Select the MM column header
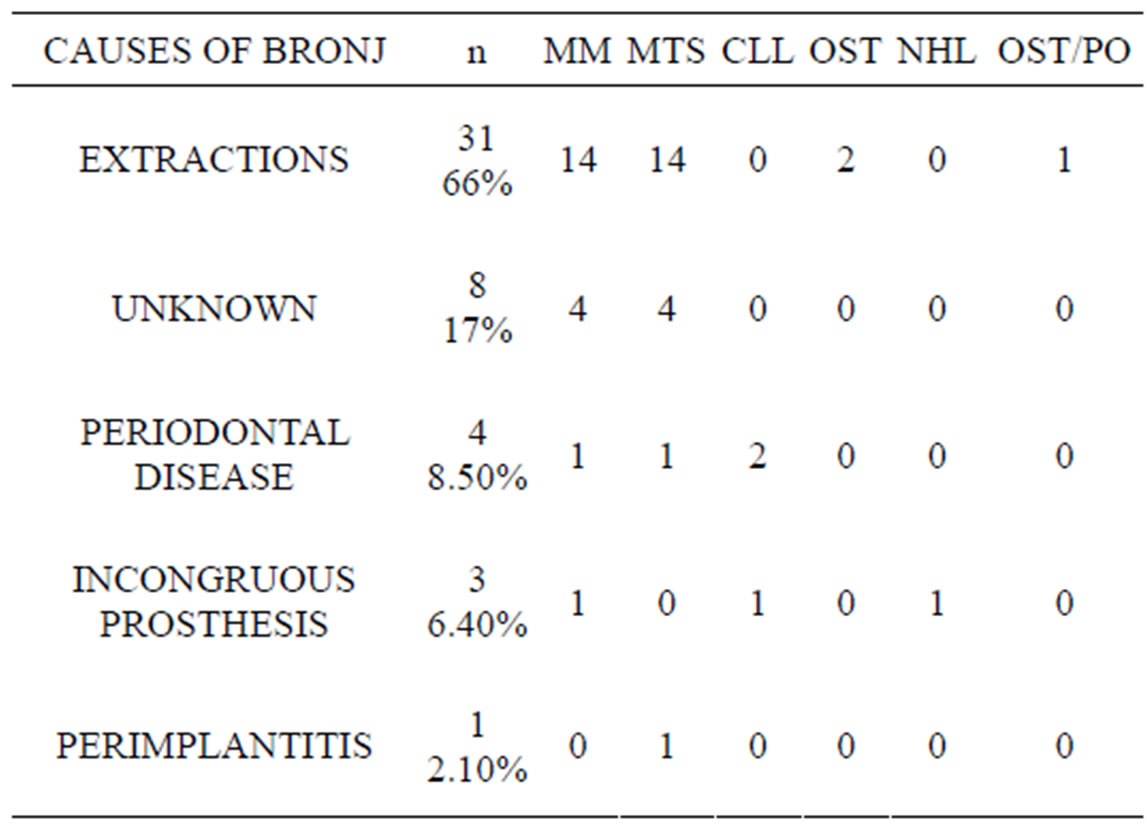The image size is (1147, 824). pyautogui.click(x=577, y=51)
